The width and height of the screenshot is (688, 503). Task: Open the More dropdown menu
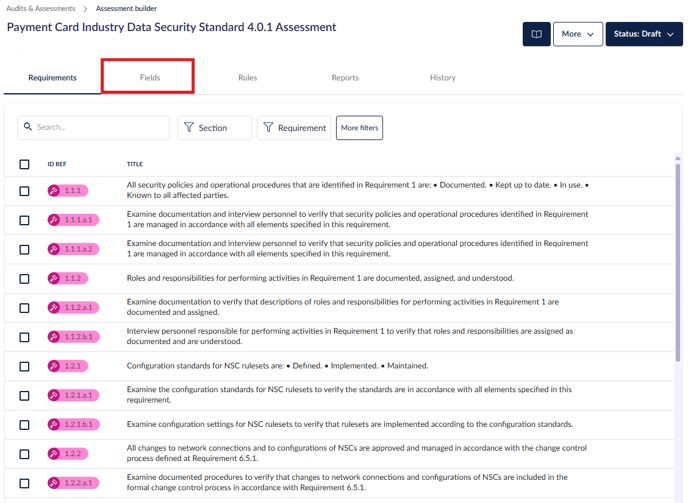coord(577,34)
